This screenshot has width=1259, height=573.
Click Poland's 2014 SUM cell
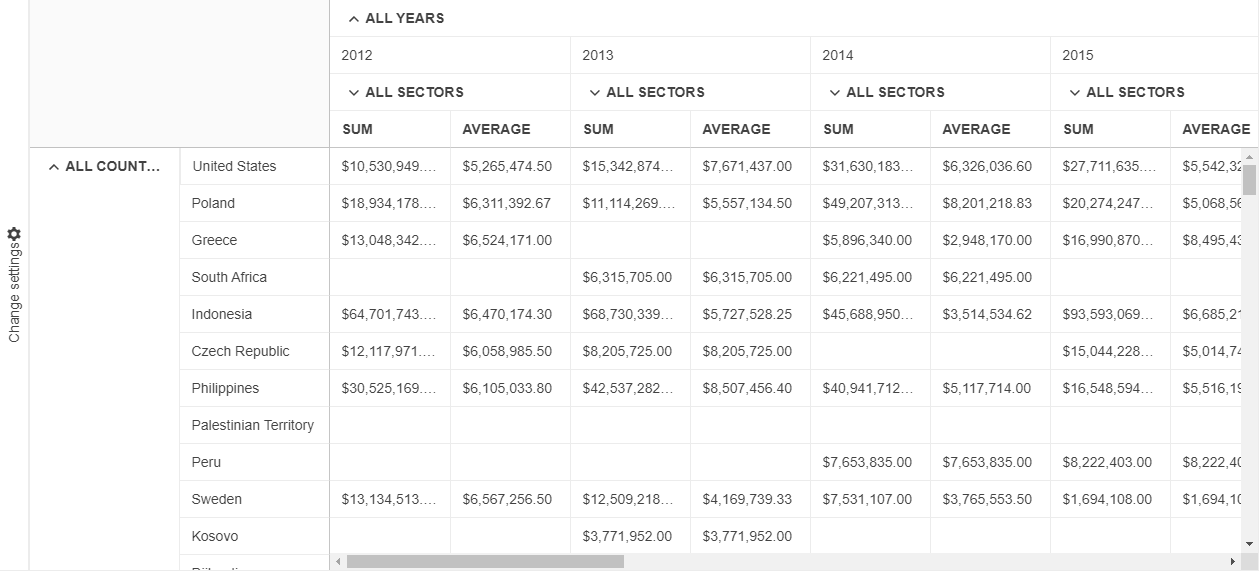pyautogui.click(x=868, y=204)
